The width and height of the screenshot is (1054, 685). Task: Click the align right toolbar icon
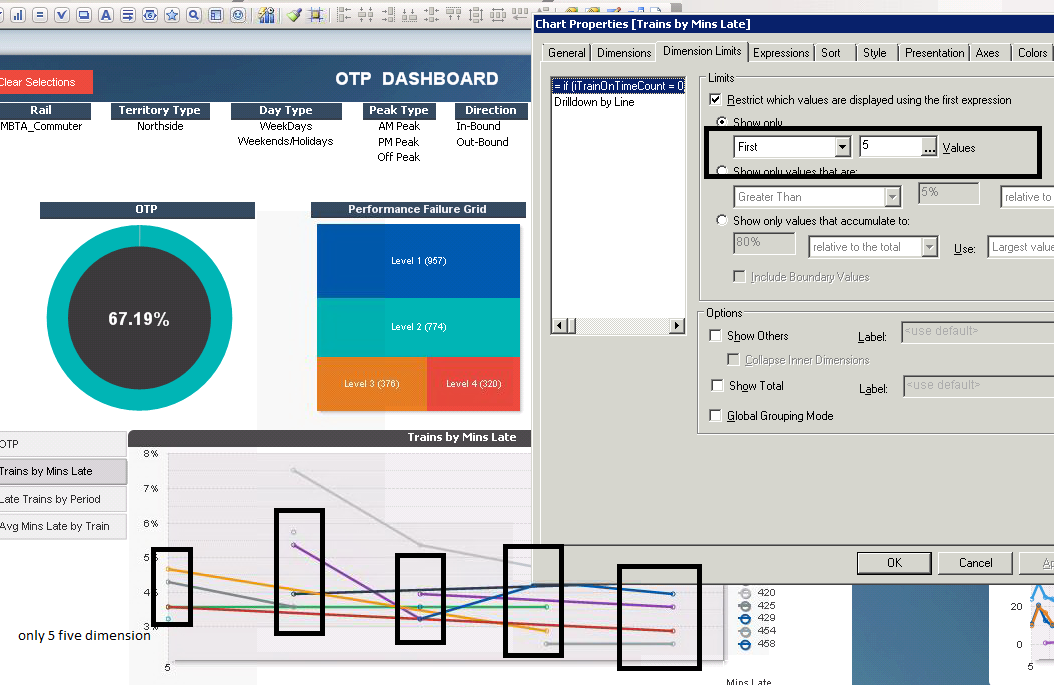388,15
